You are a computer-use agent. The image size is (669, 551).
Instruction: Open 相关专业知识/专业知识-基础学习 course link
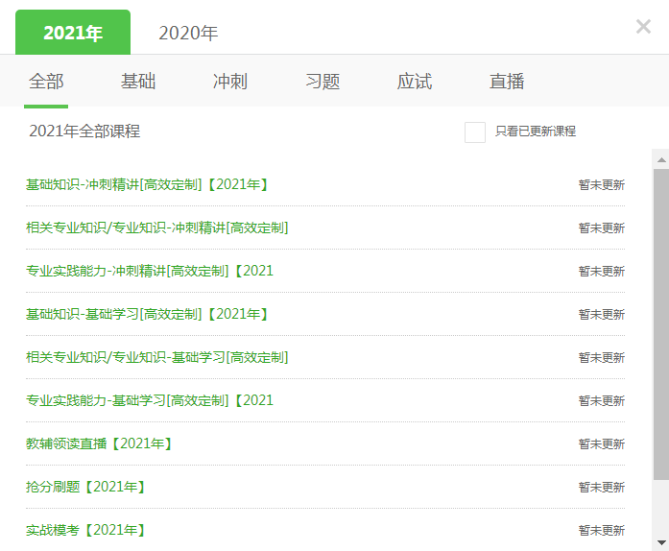[157, 357]
